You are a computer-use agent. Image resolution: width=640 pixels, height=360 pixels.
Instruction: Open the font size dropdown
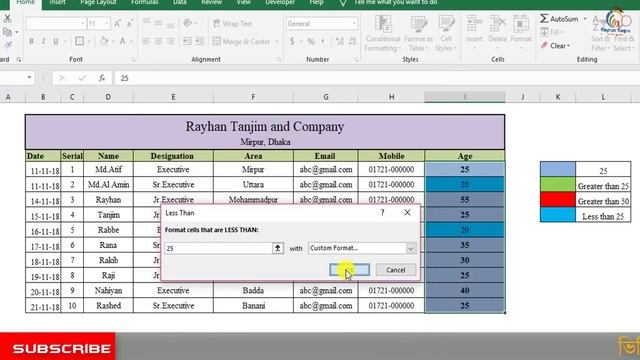pyautogui.click(x=107, y=24)
